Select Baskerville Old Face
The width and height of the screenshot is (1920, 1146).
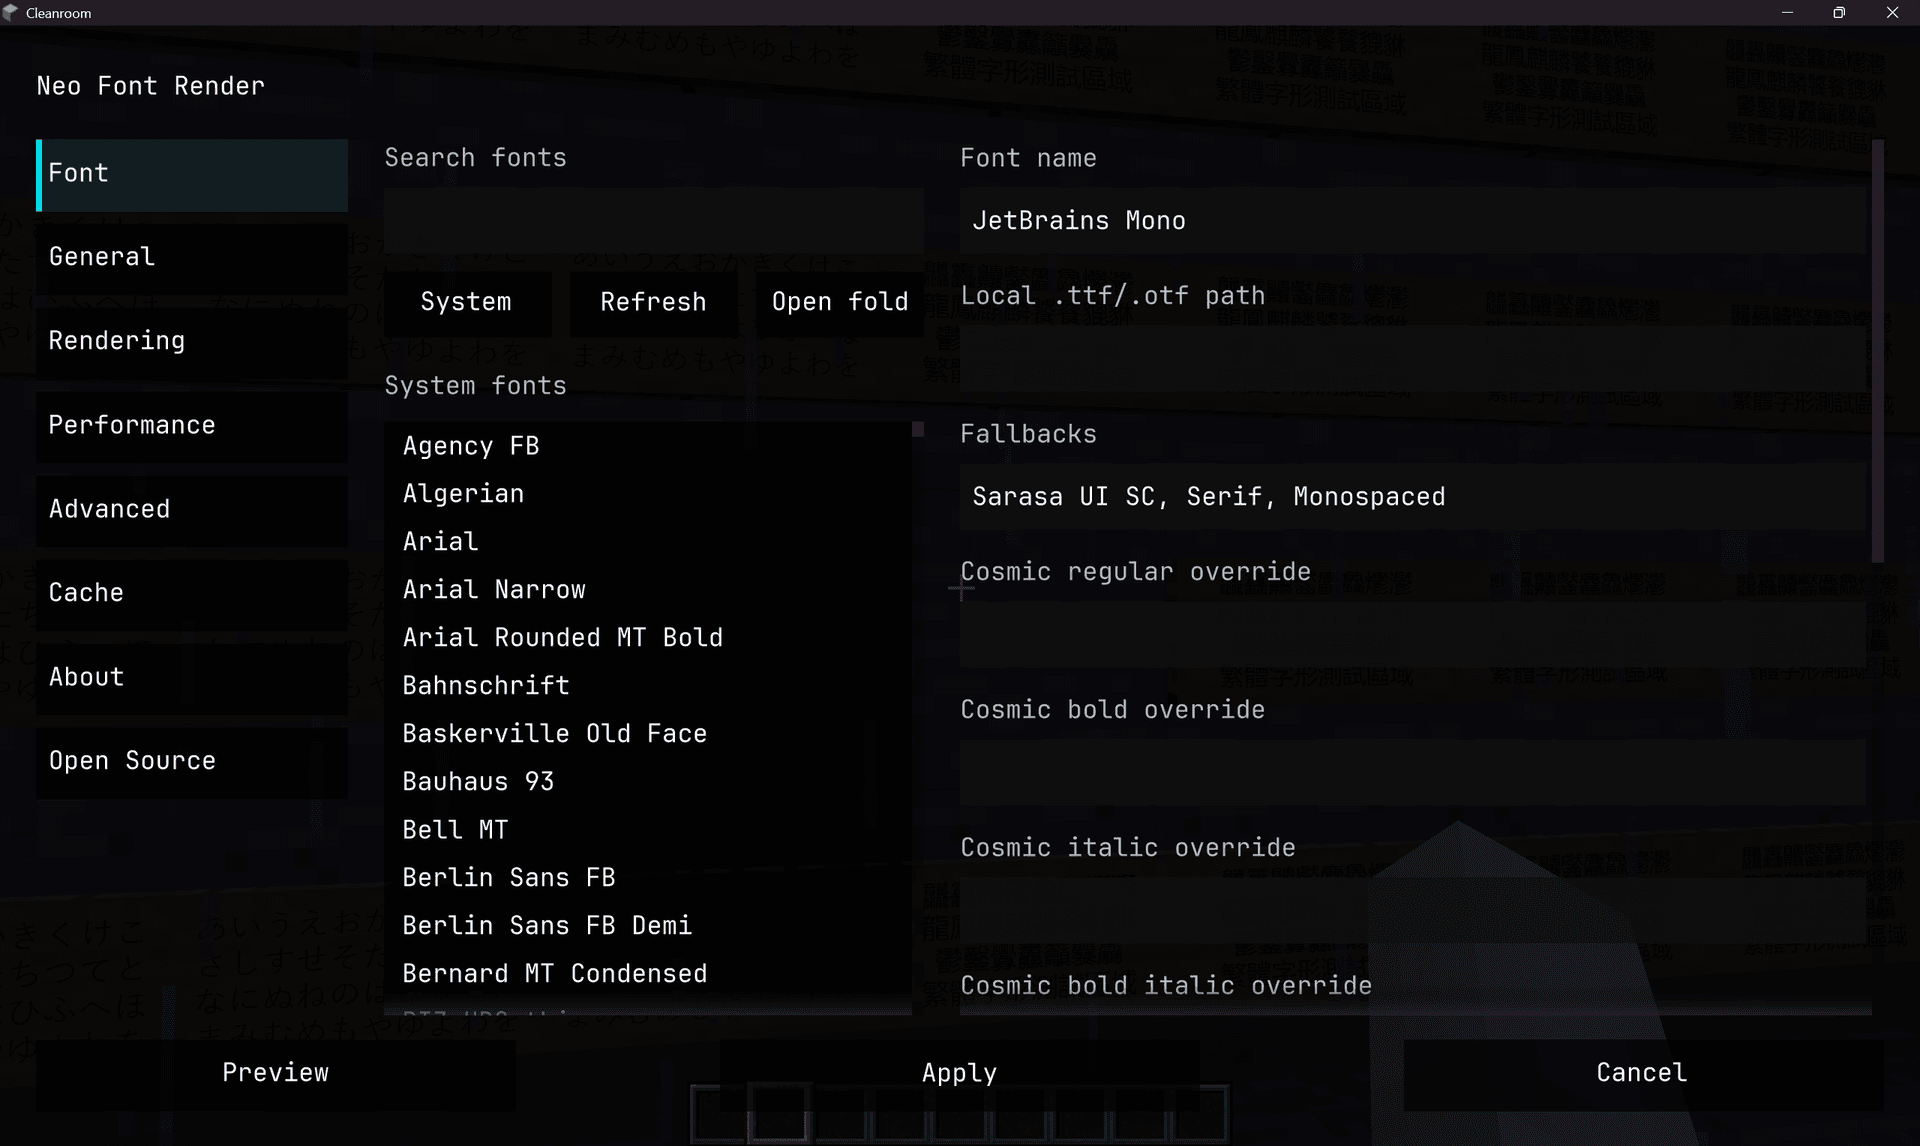(x=648, y=734)
